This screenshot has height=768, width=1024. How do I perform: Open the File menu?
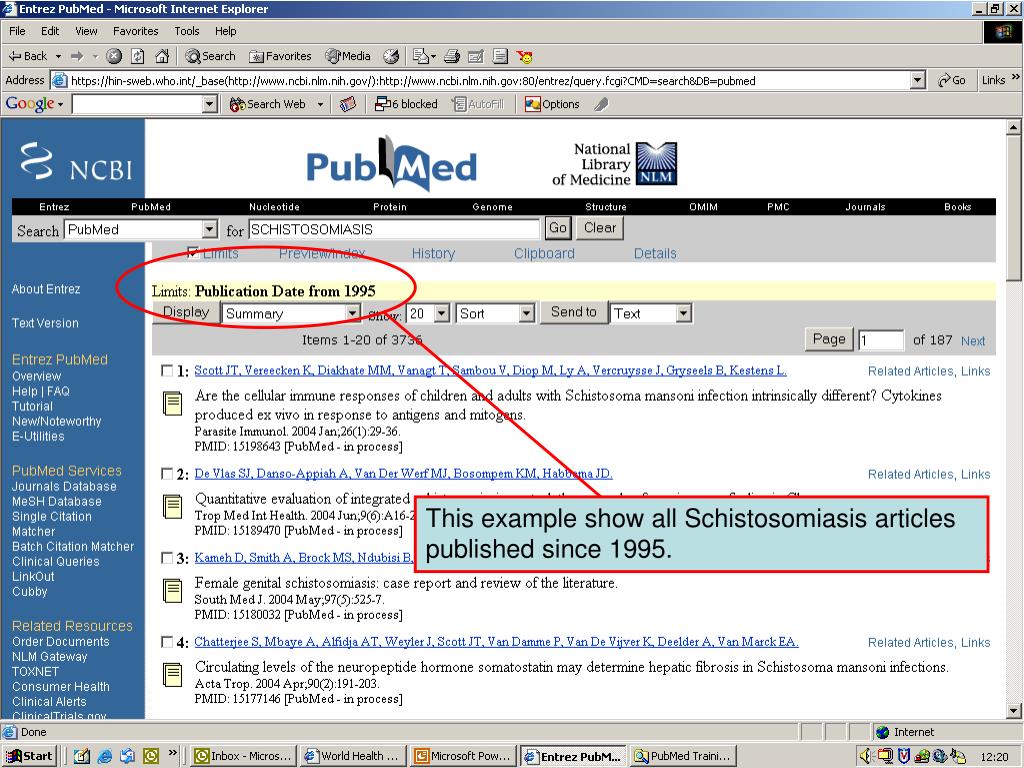(17, 31)
